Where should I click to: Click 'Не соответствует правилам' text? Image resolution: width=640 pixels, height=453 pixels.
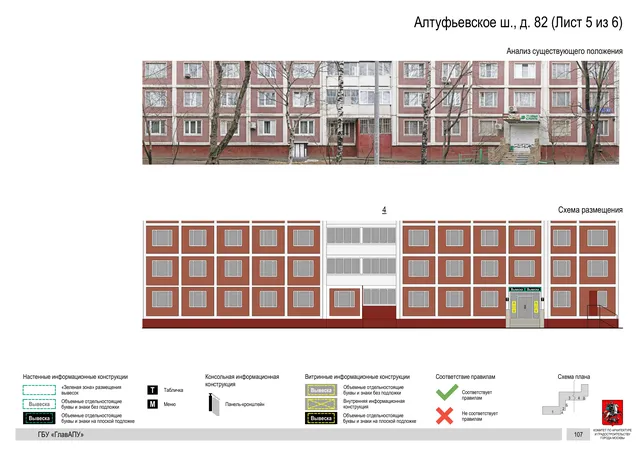480,416
